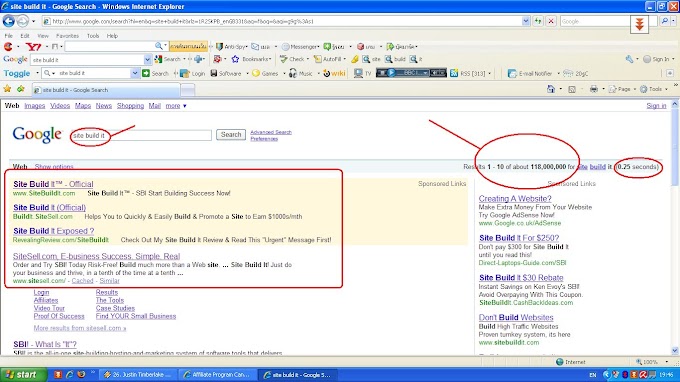Image resolution: width=680 pixels, height=382 pixels.
Task: Open the View menu
Action: click(x=43, y=36)
